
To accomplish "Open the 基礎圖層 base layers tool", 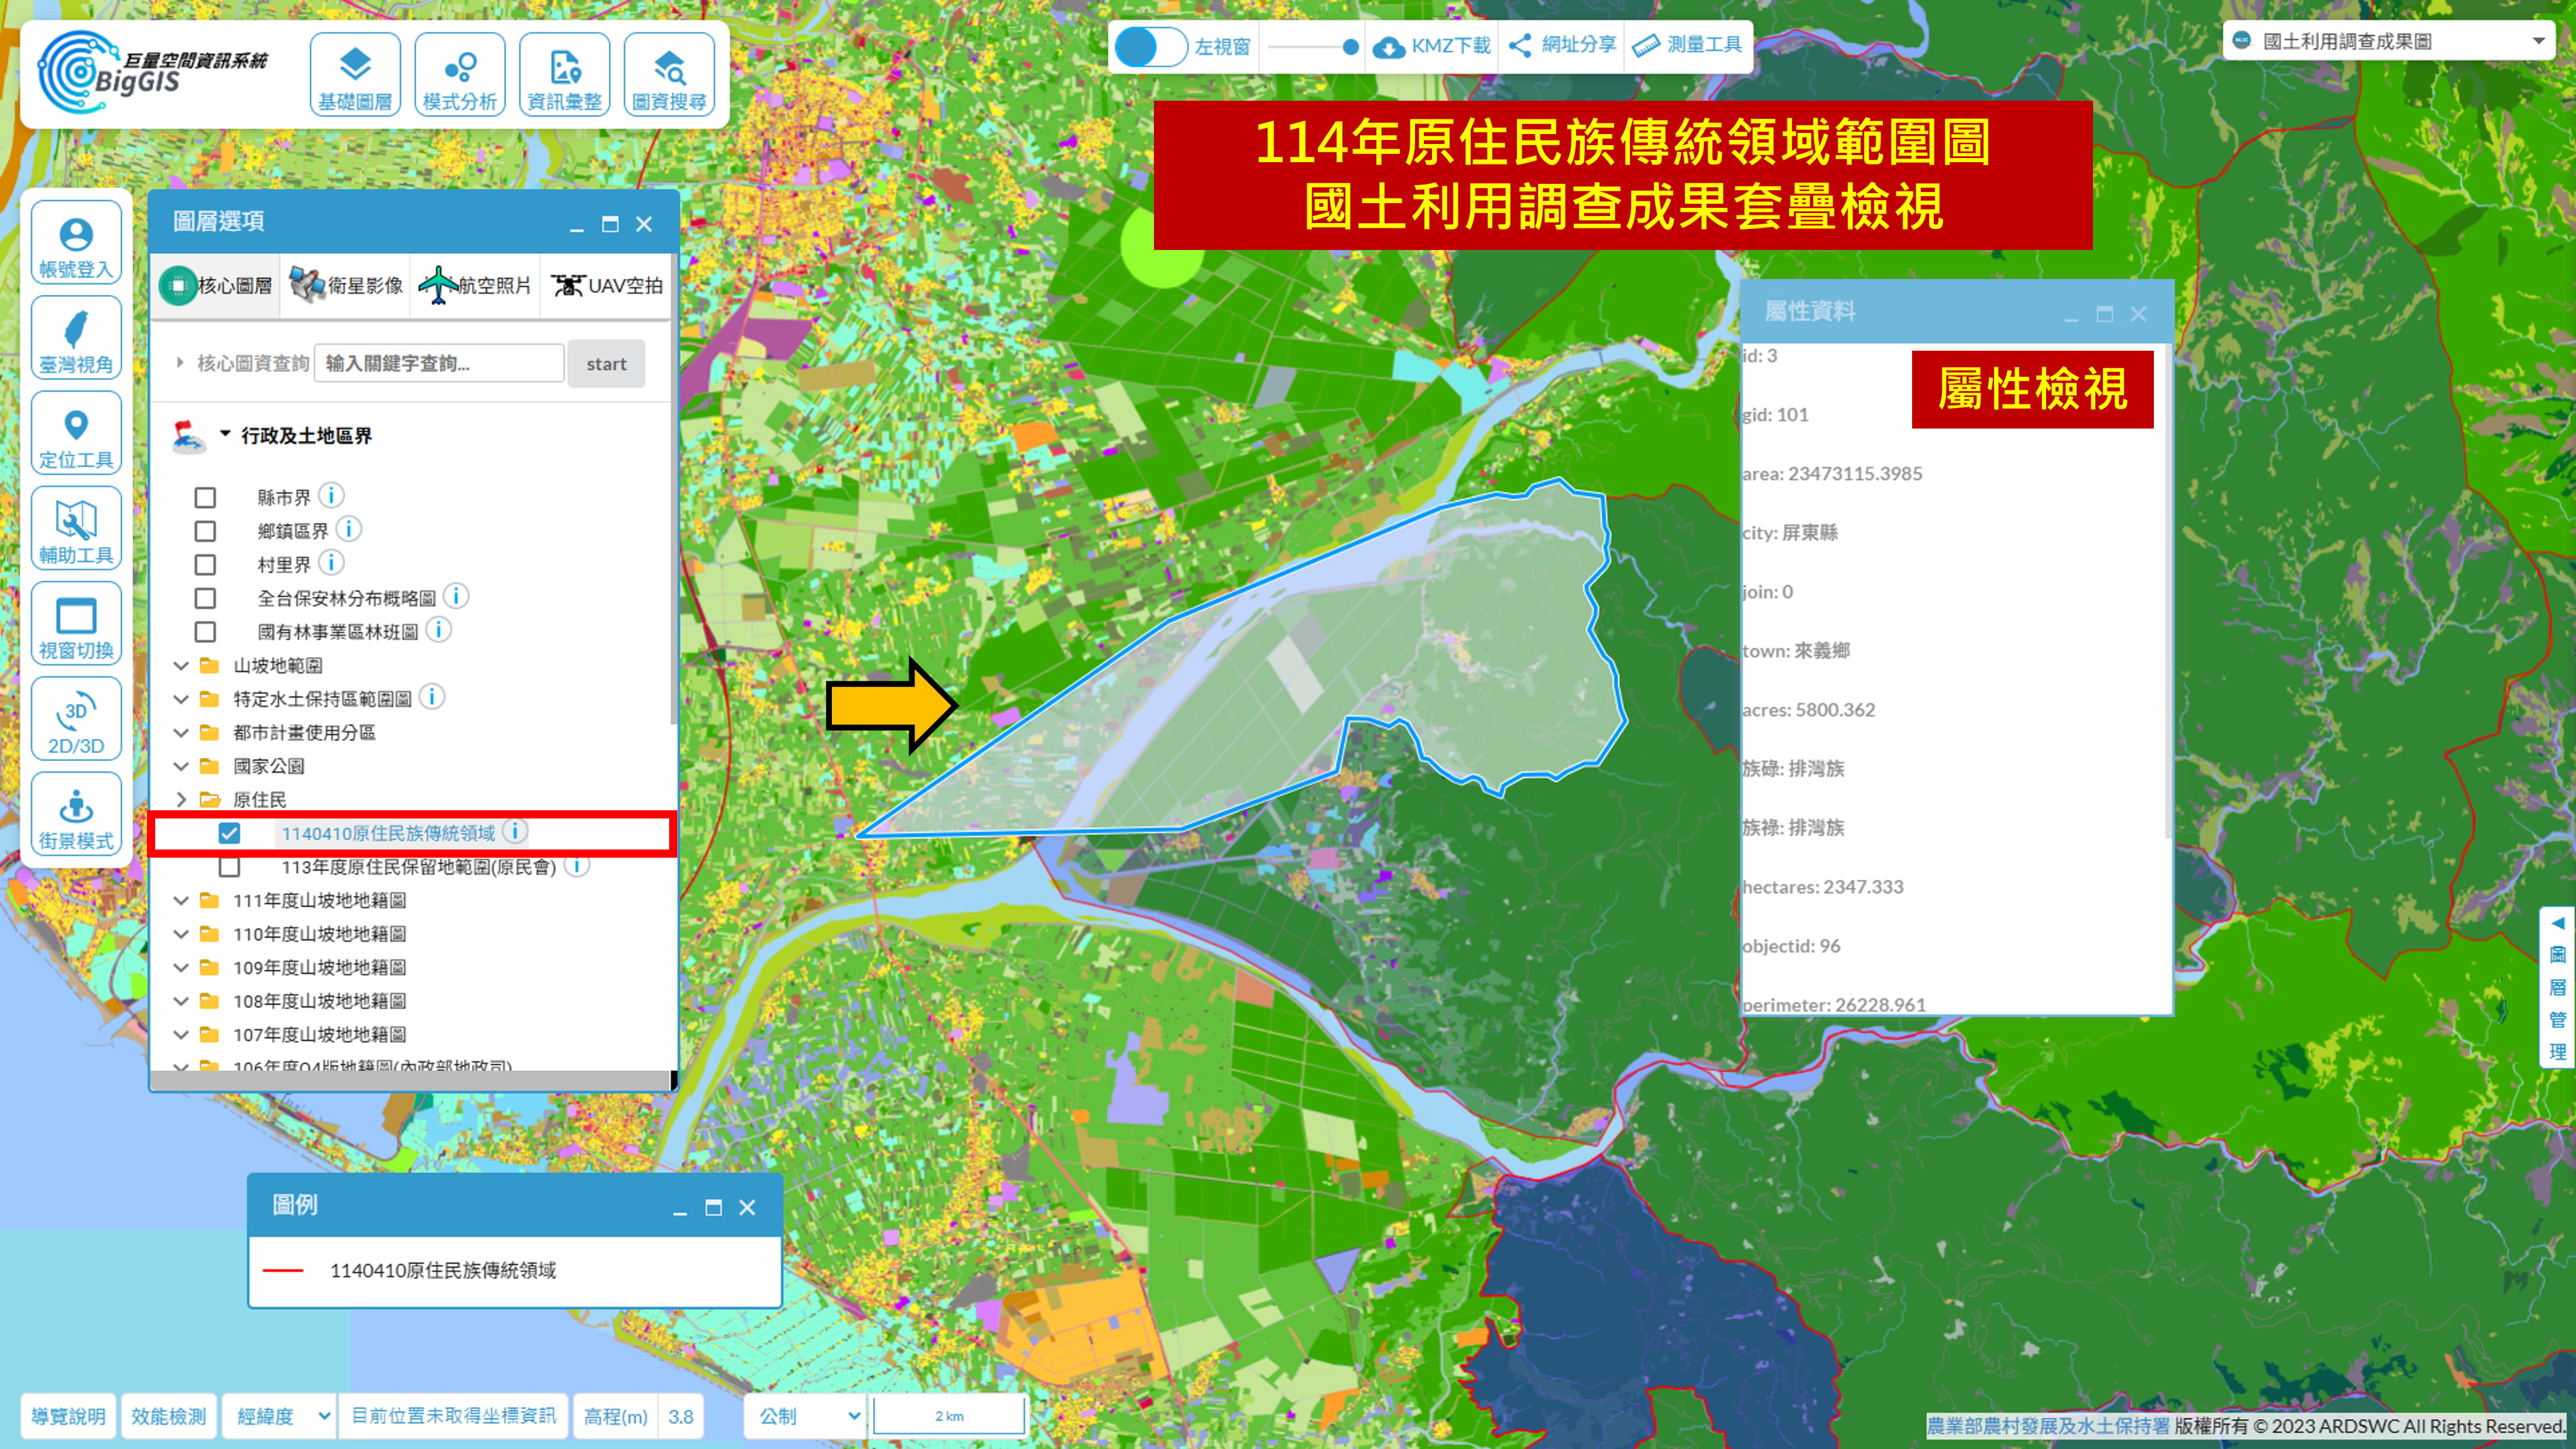I will (x=355, y=75).
